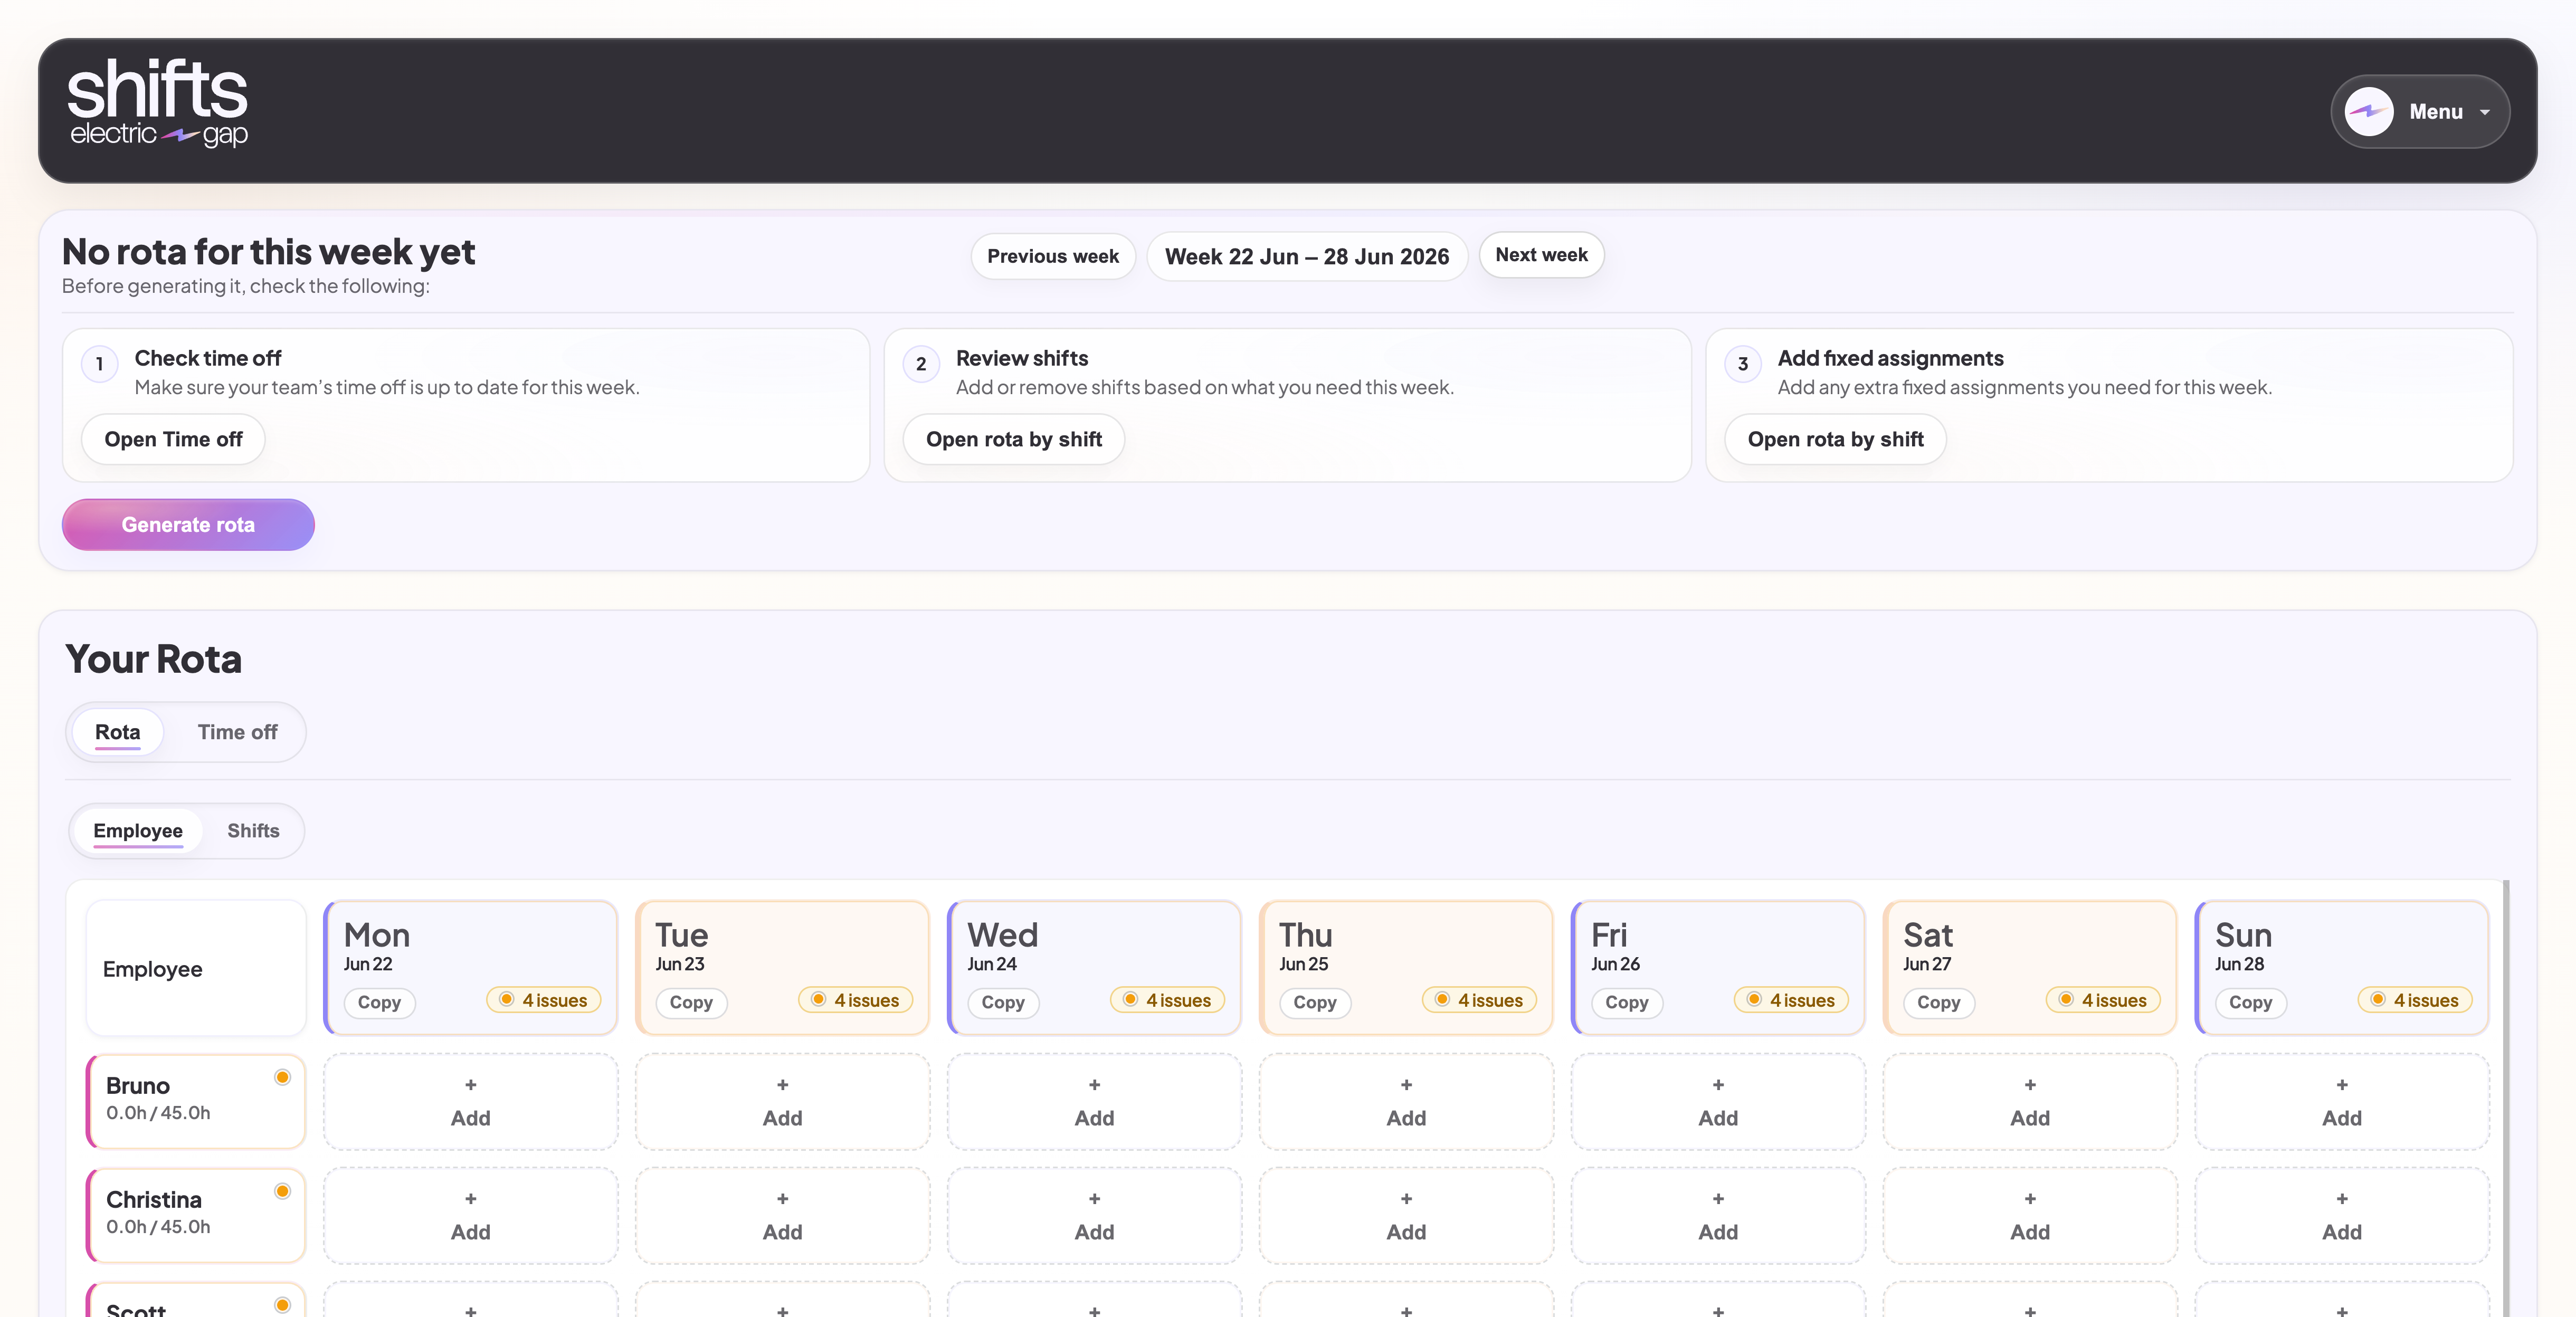Switch to the Rota tab
This screenshot has height=1317, width=2576.
click(x=117, y=732)
